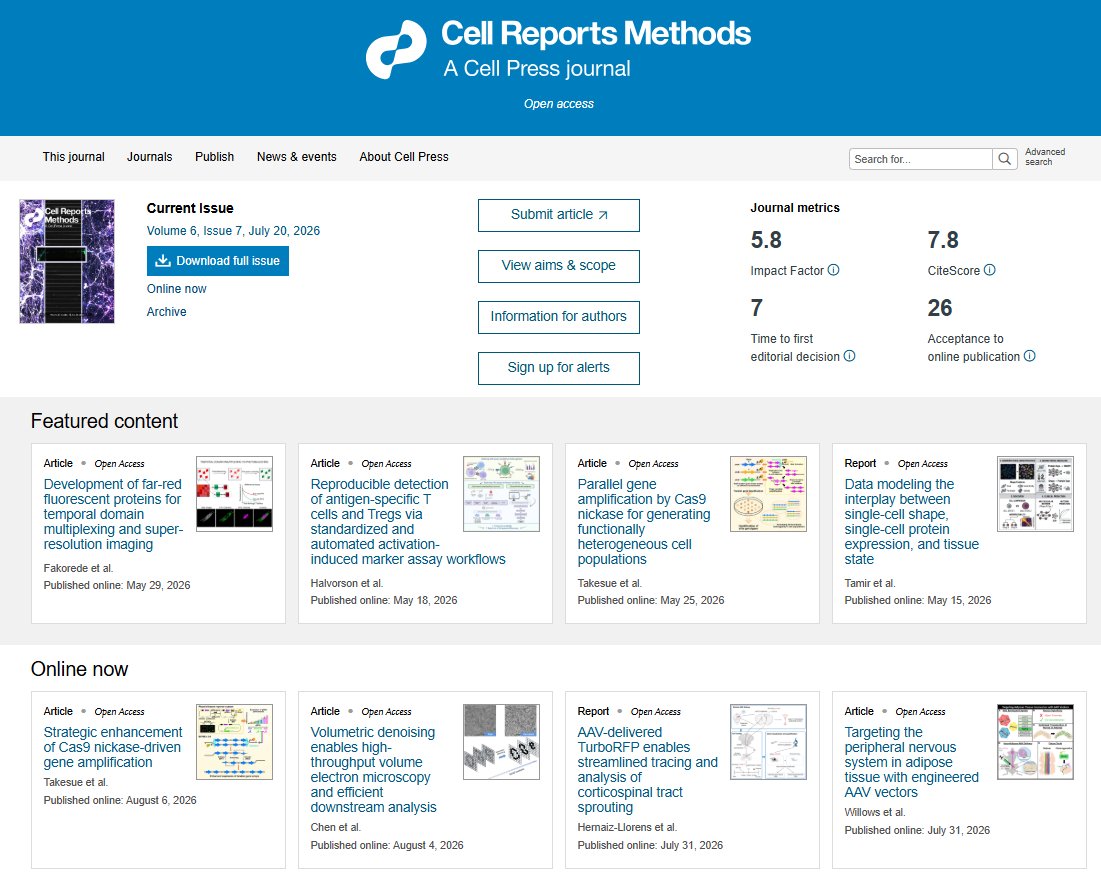Open Parallel gene amplification article
The width and height of the screenshot is (1101, 874).
tap(644, 522)
